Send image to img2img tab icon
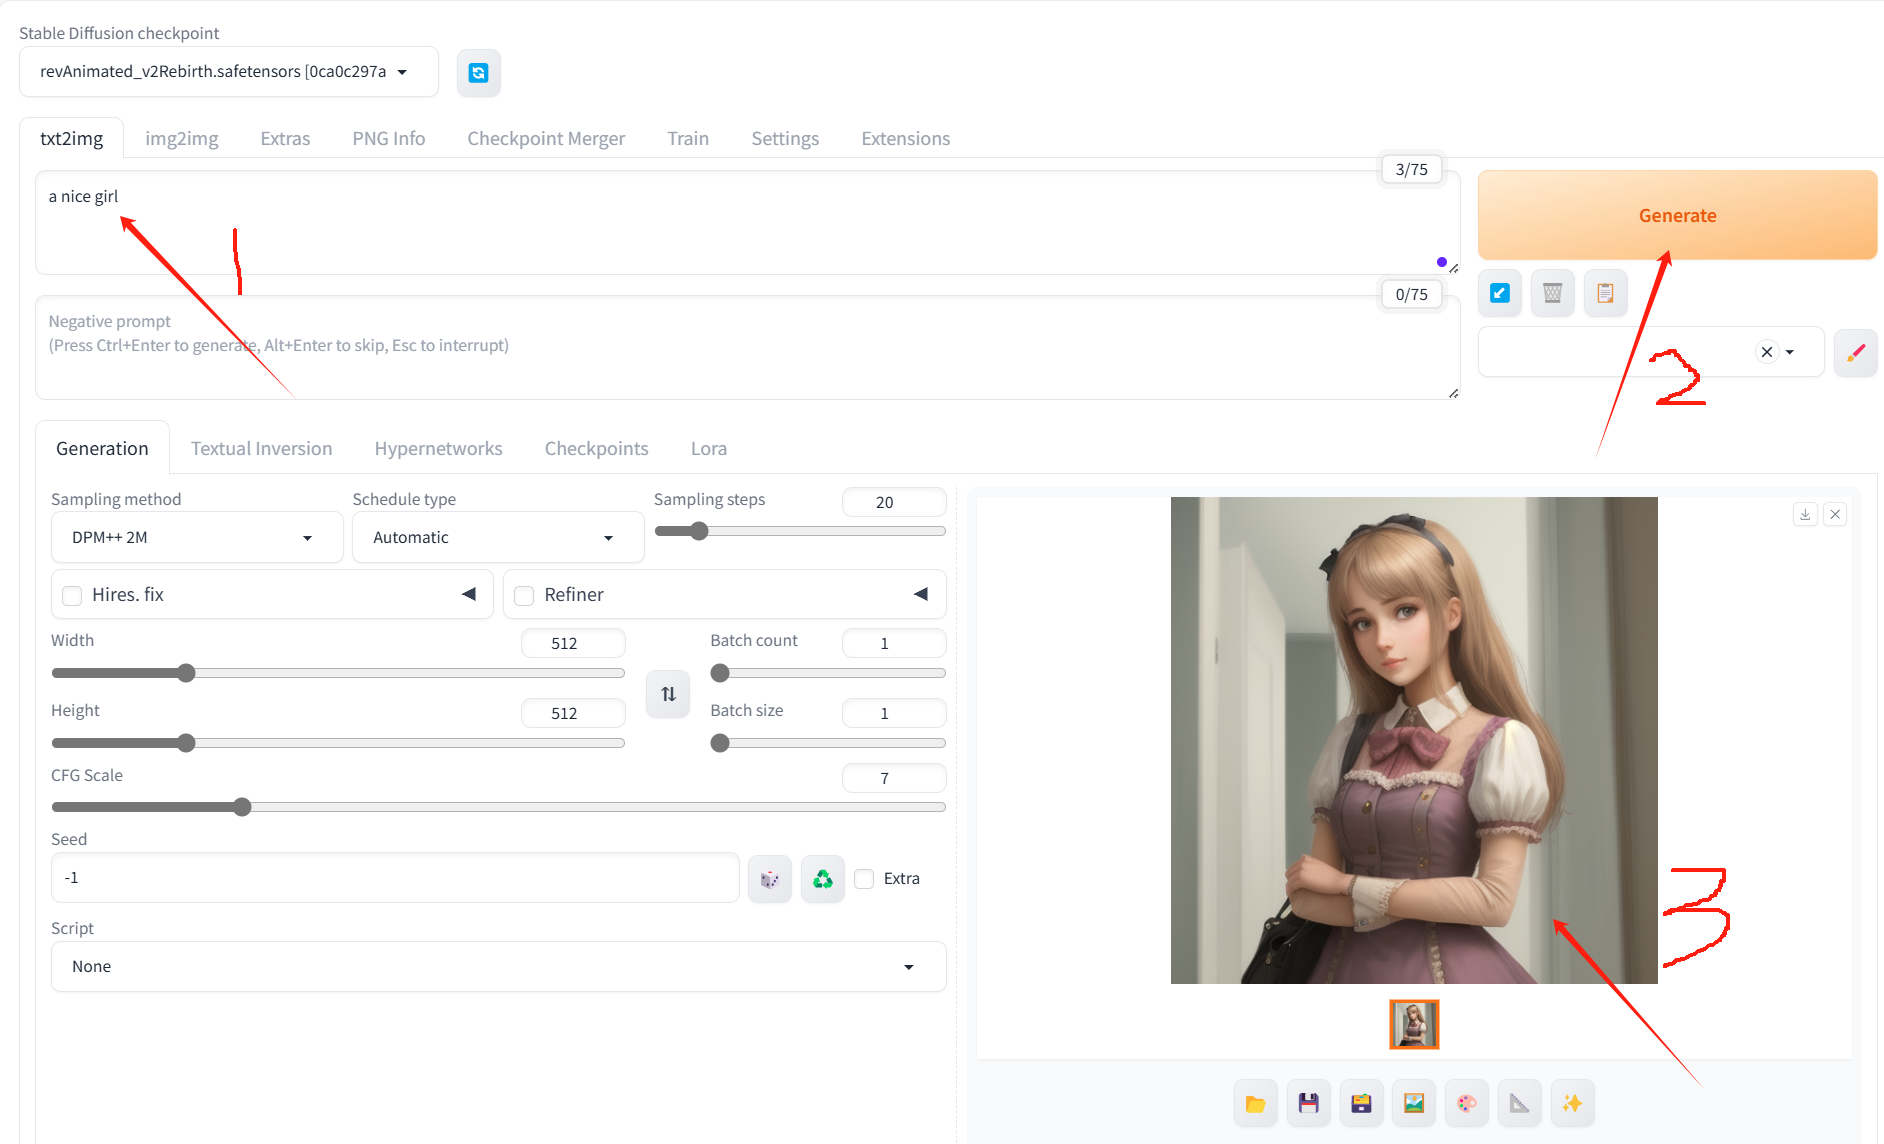 [1414, 1104]
